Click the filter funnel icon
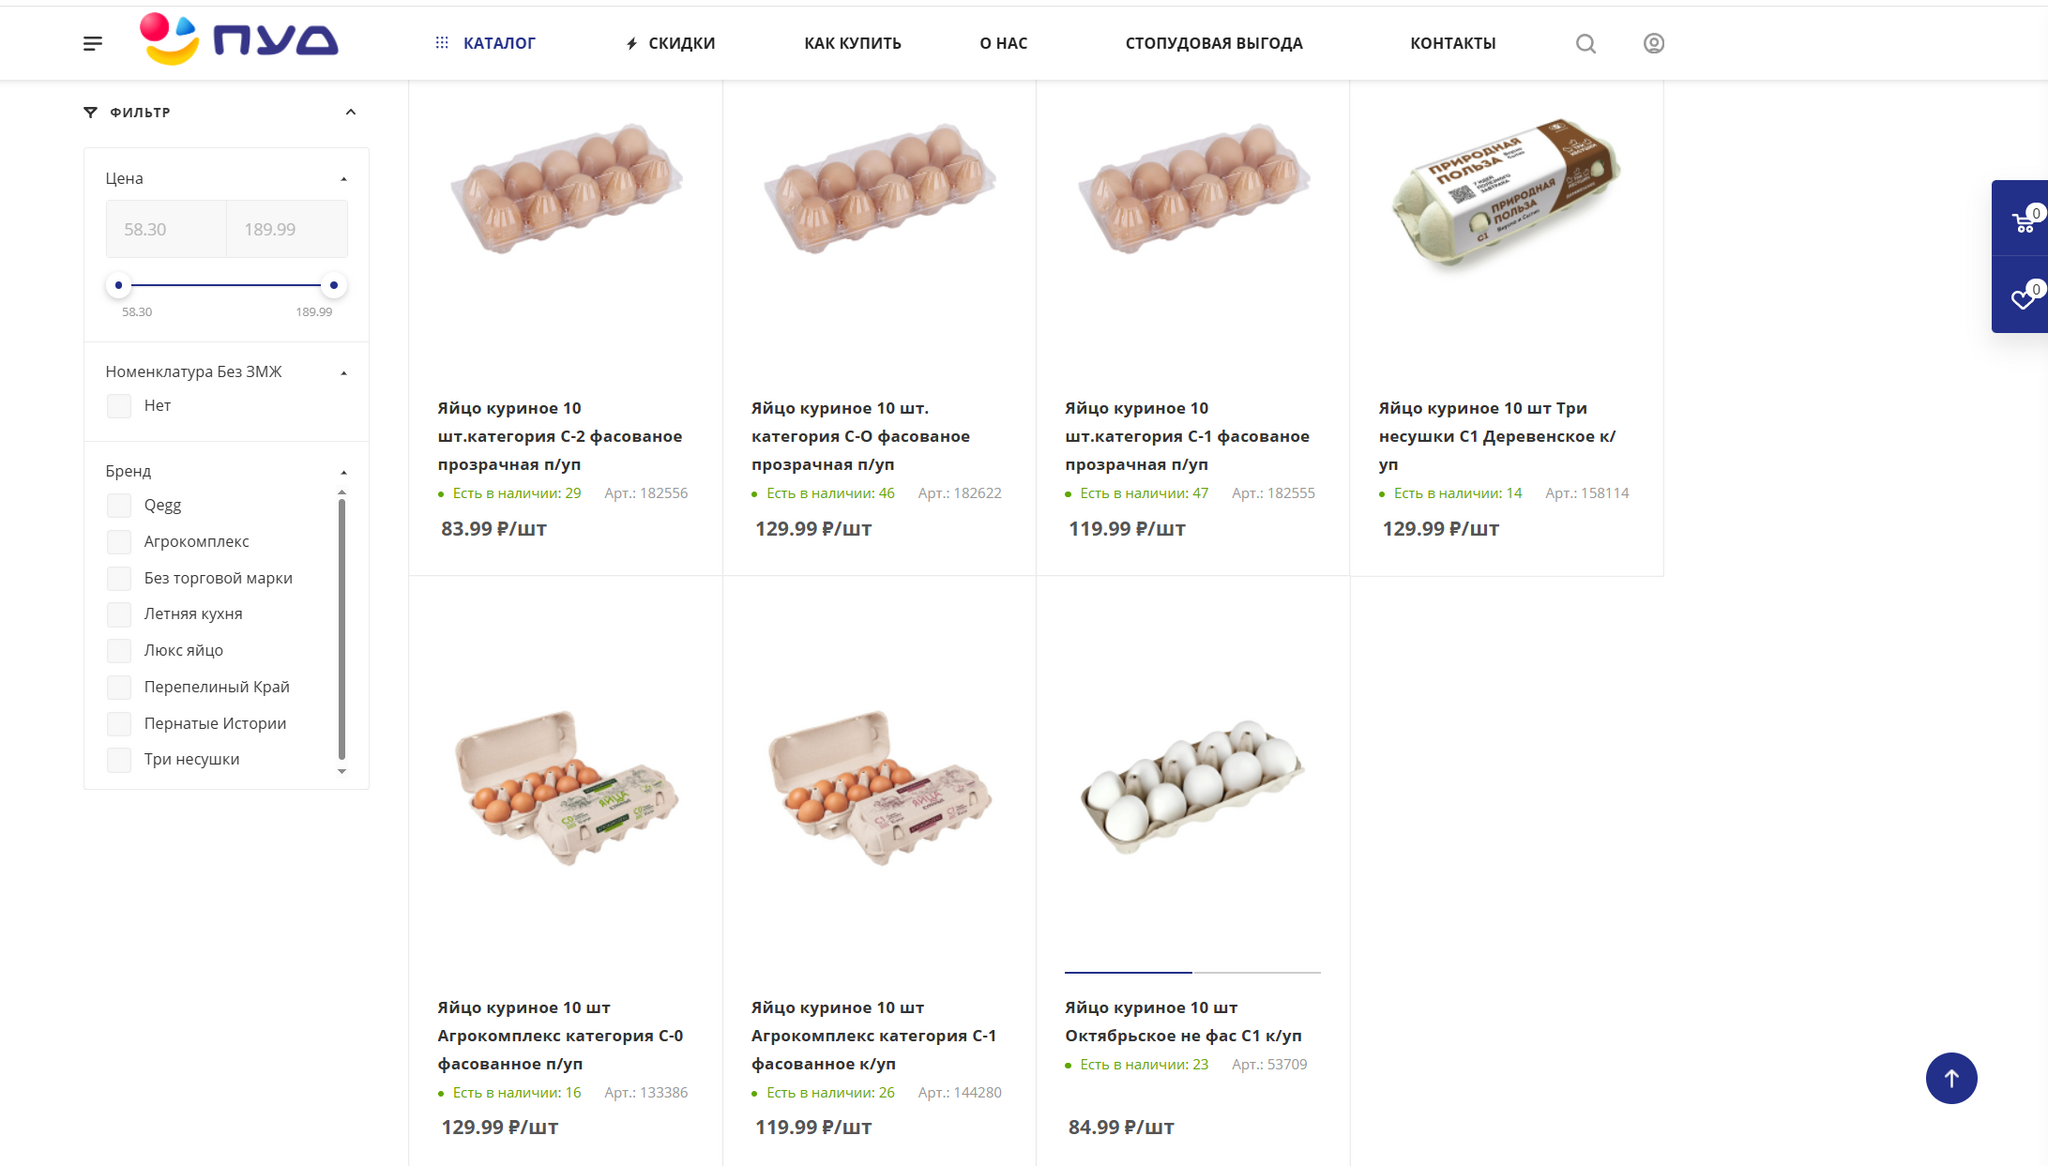This screenshot has height=1166, width=2048. click(91, 112)
